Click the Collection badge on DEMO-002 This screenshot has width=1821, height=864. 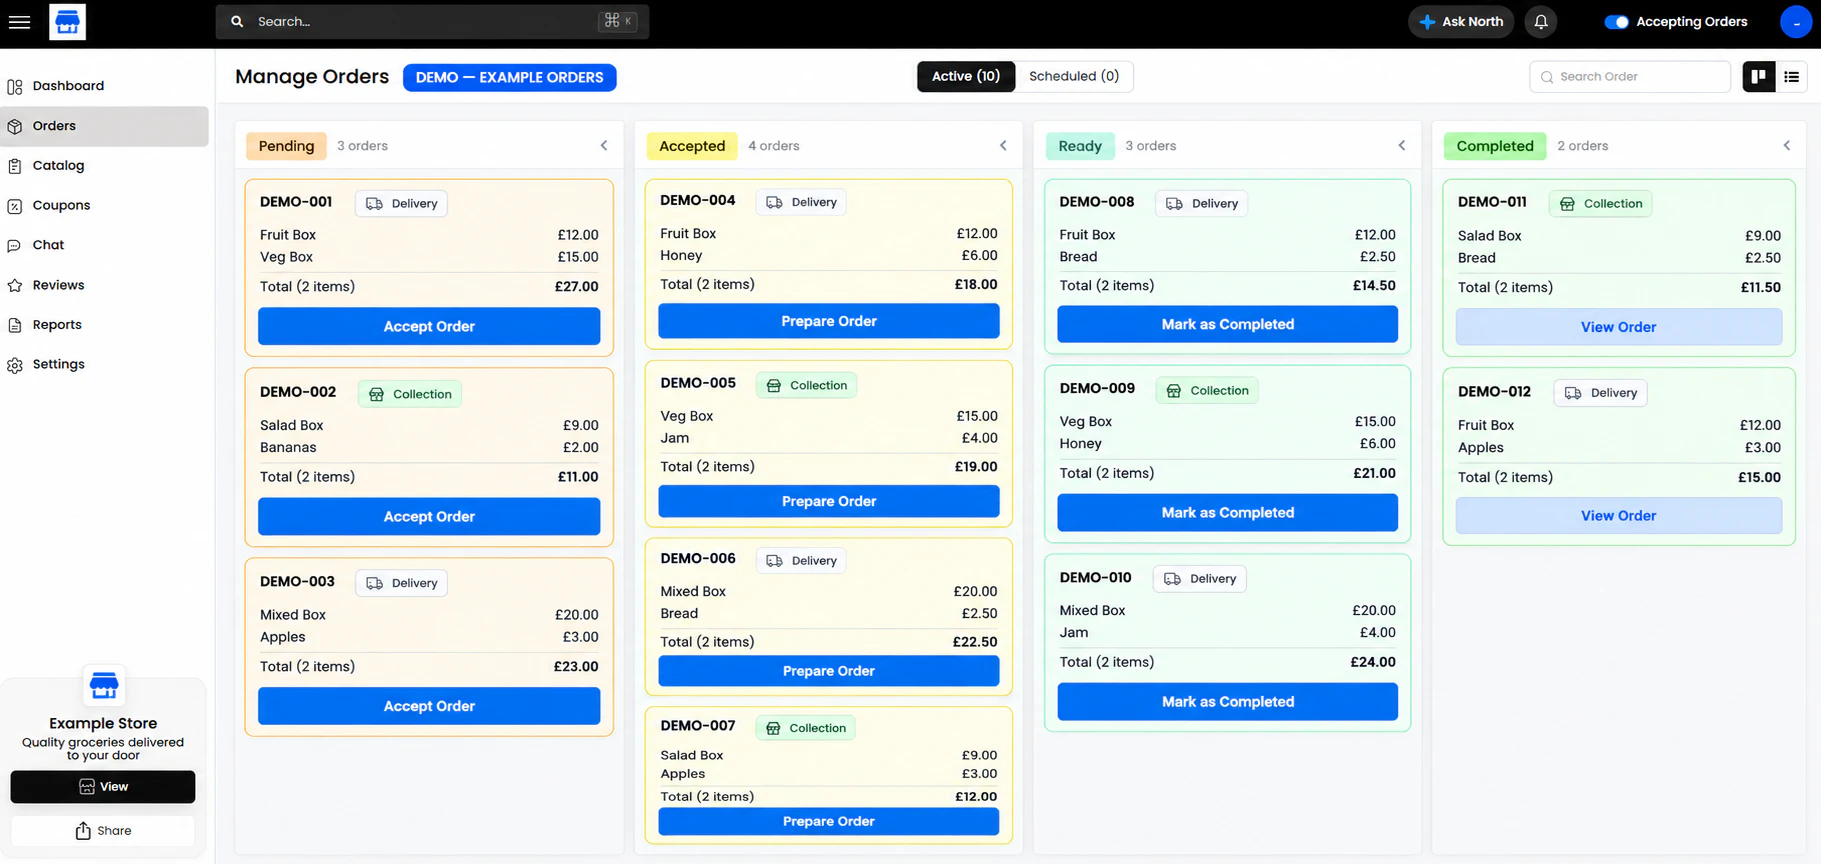click(x=410, y=394)
